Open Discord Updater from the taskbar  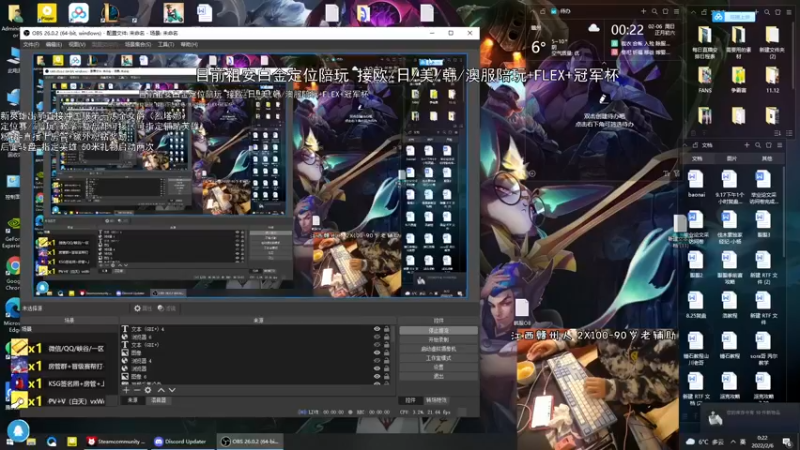tap(181, 442)
